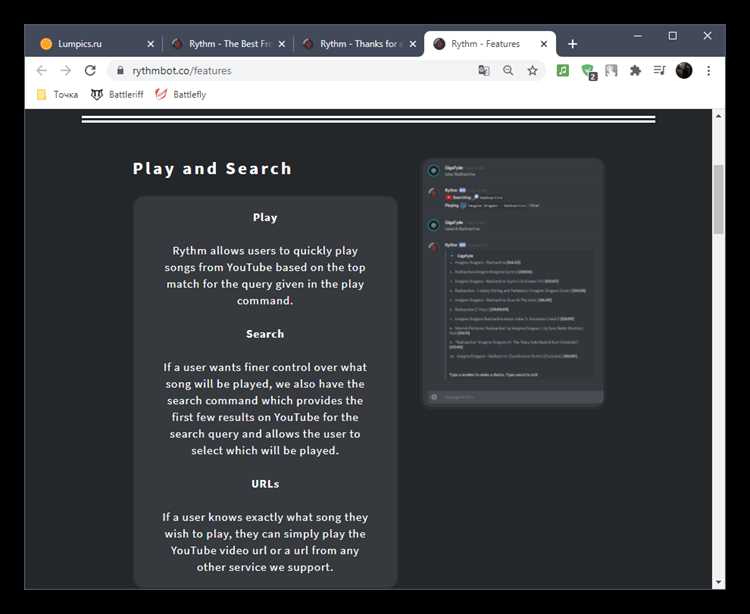
Task: Bookmark this page with the star icon
Action: tap(532, 71)
